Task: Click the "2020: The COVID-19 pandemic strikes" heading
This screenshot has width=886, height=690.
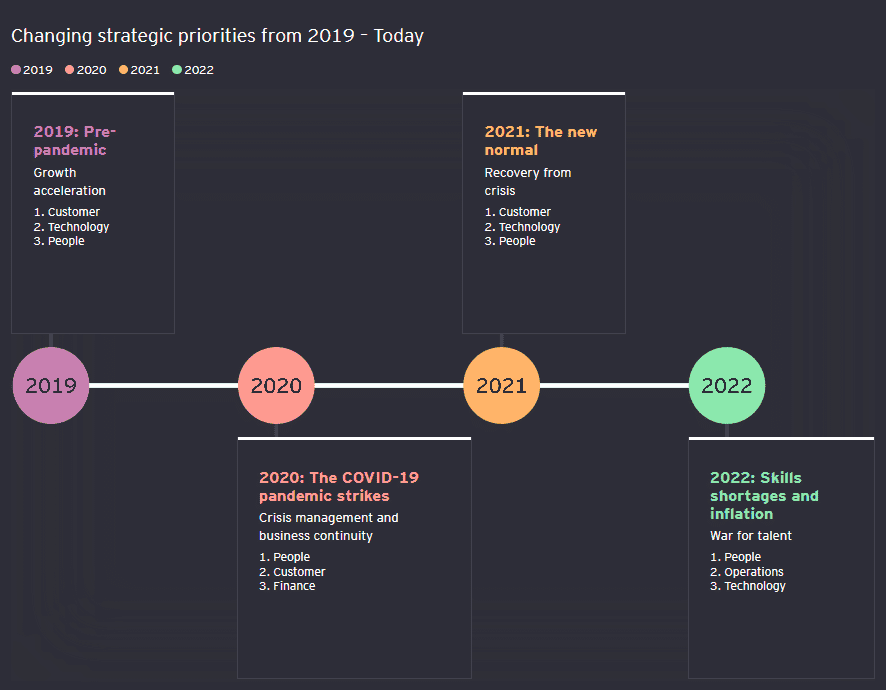Action: click(338, 486)
